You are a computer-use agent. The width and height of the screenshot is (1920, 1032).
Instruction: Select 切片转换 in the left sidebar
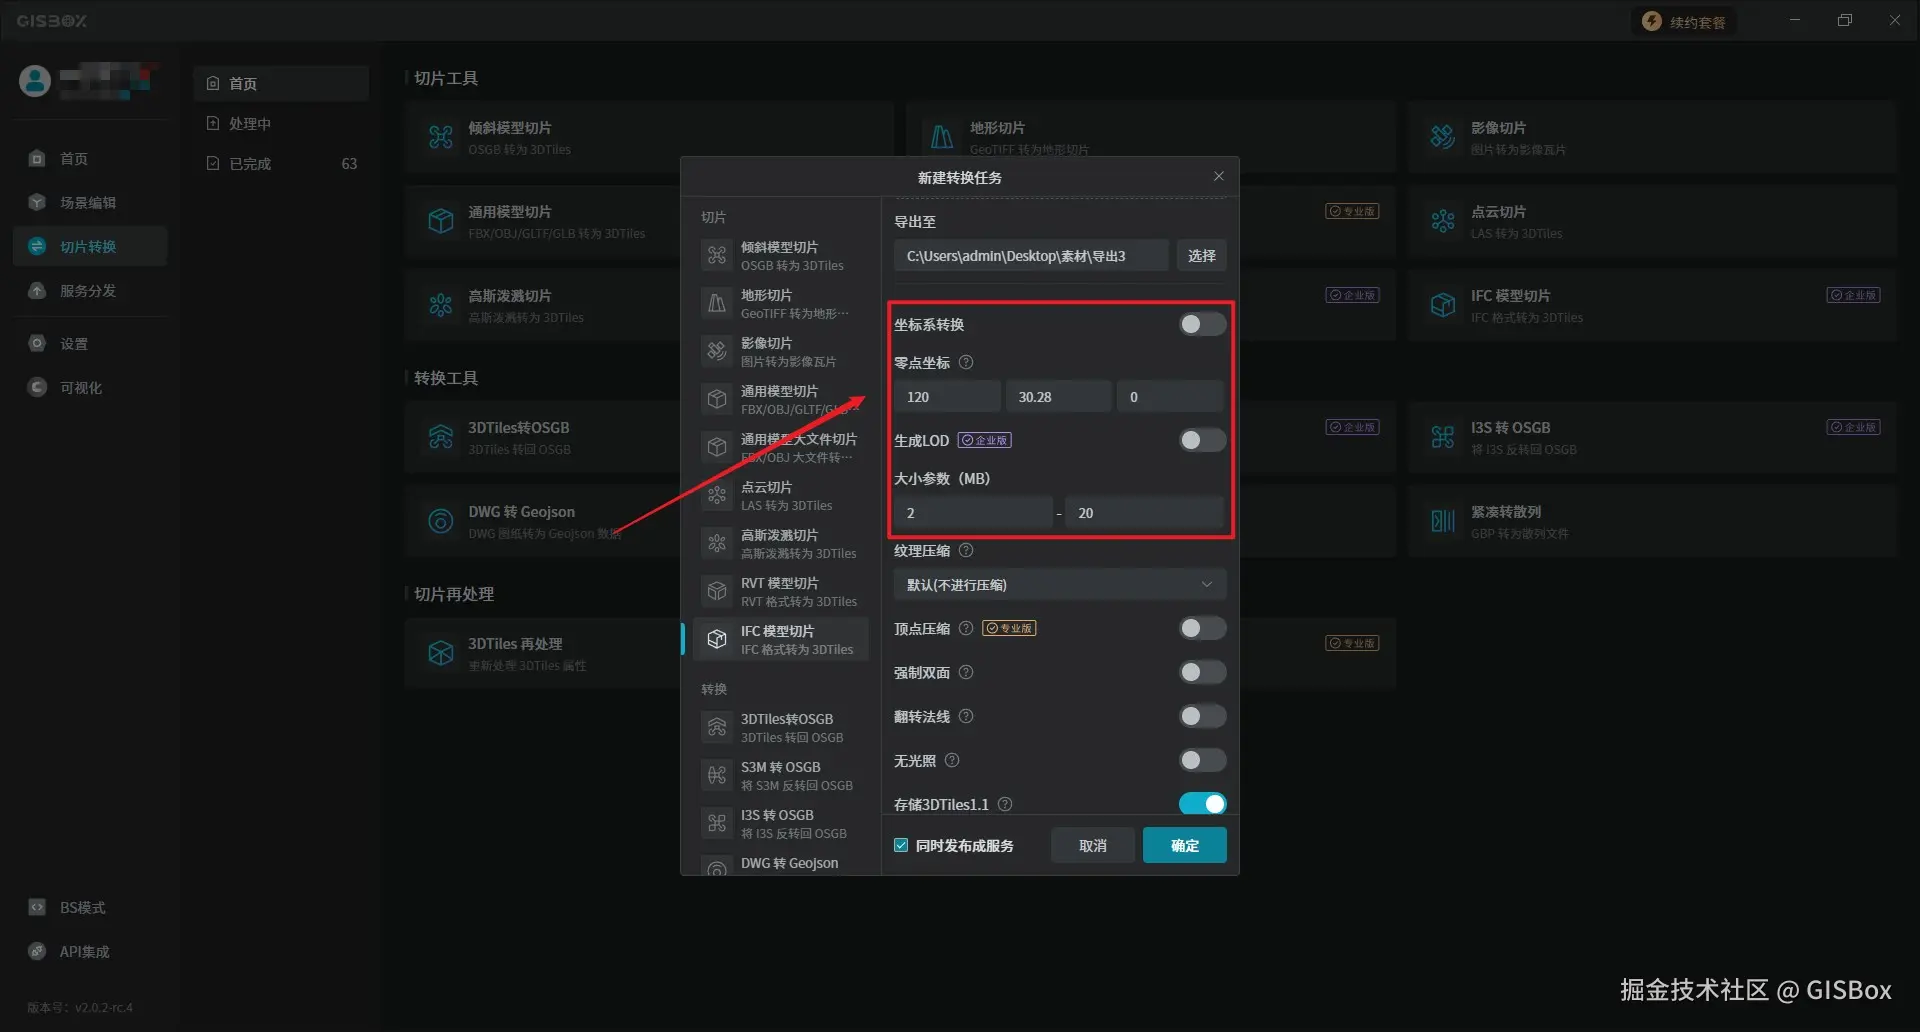[x=90, y=246]
